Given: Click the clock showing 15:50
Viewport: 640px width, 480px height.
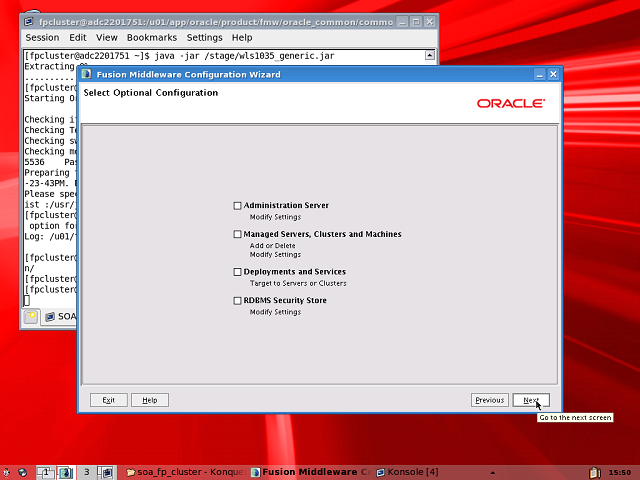Looking at the screenshot, I should click(620, 472).
